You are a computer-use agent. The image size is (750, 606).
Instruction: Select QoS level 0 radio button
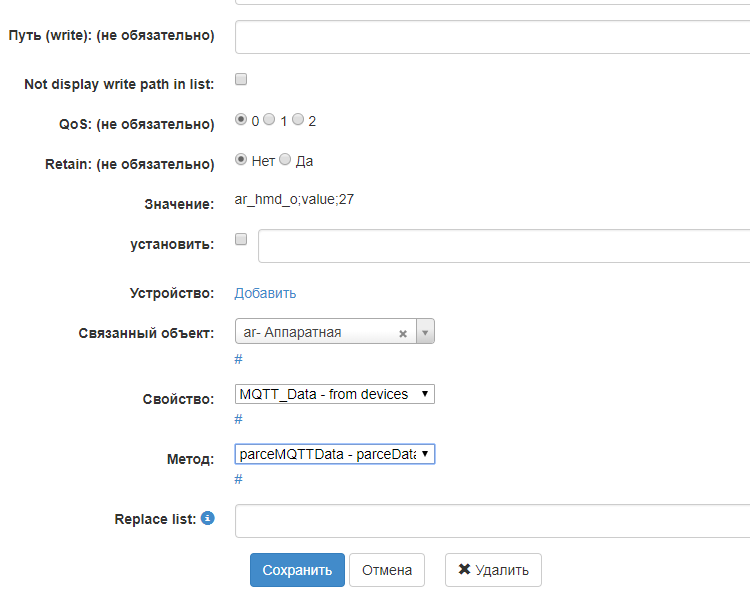point(241,119)
